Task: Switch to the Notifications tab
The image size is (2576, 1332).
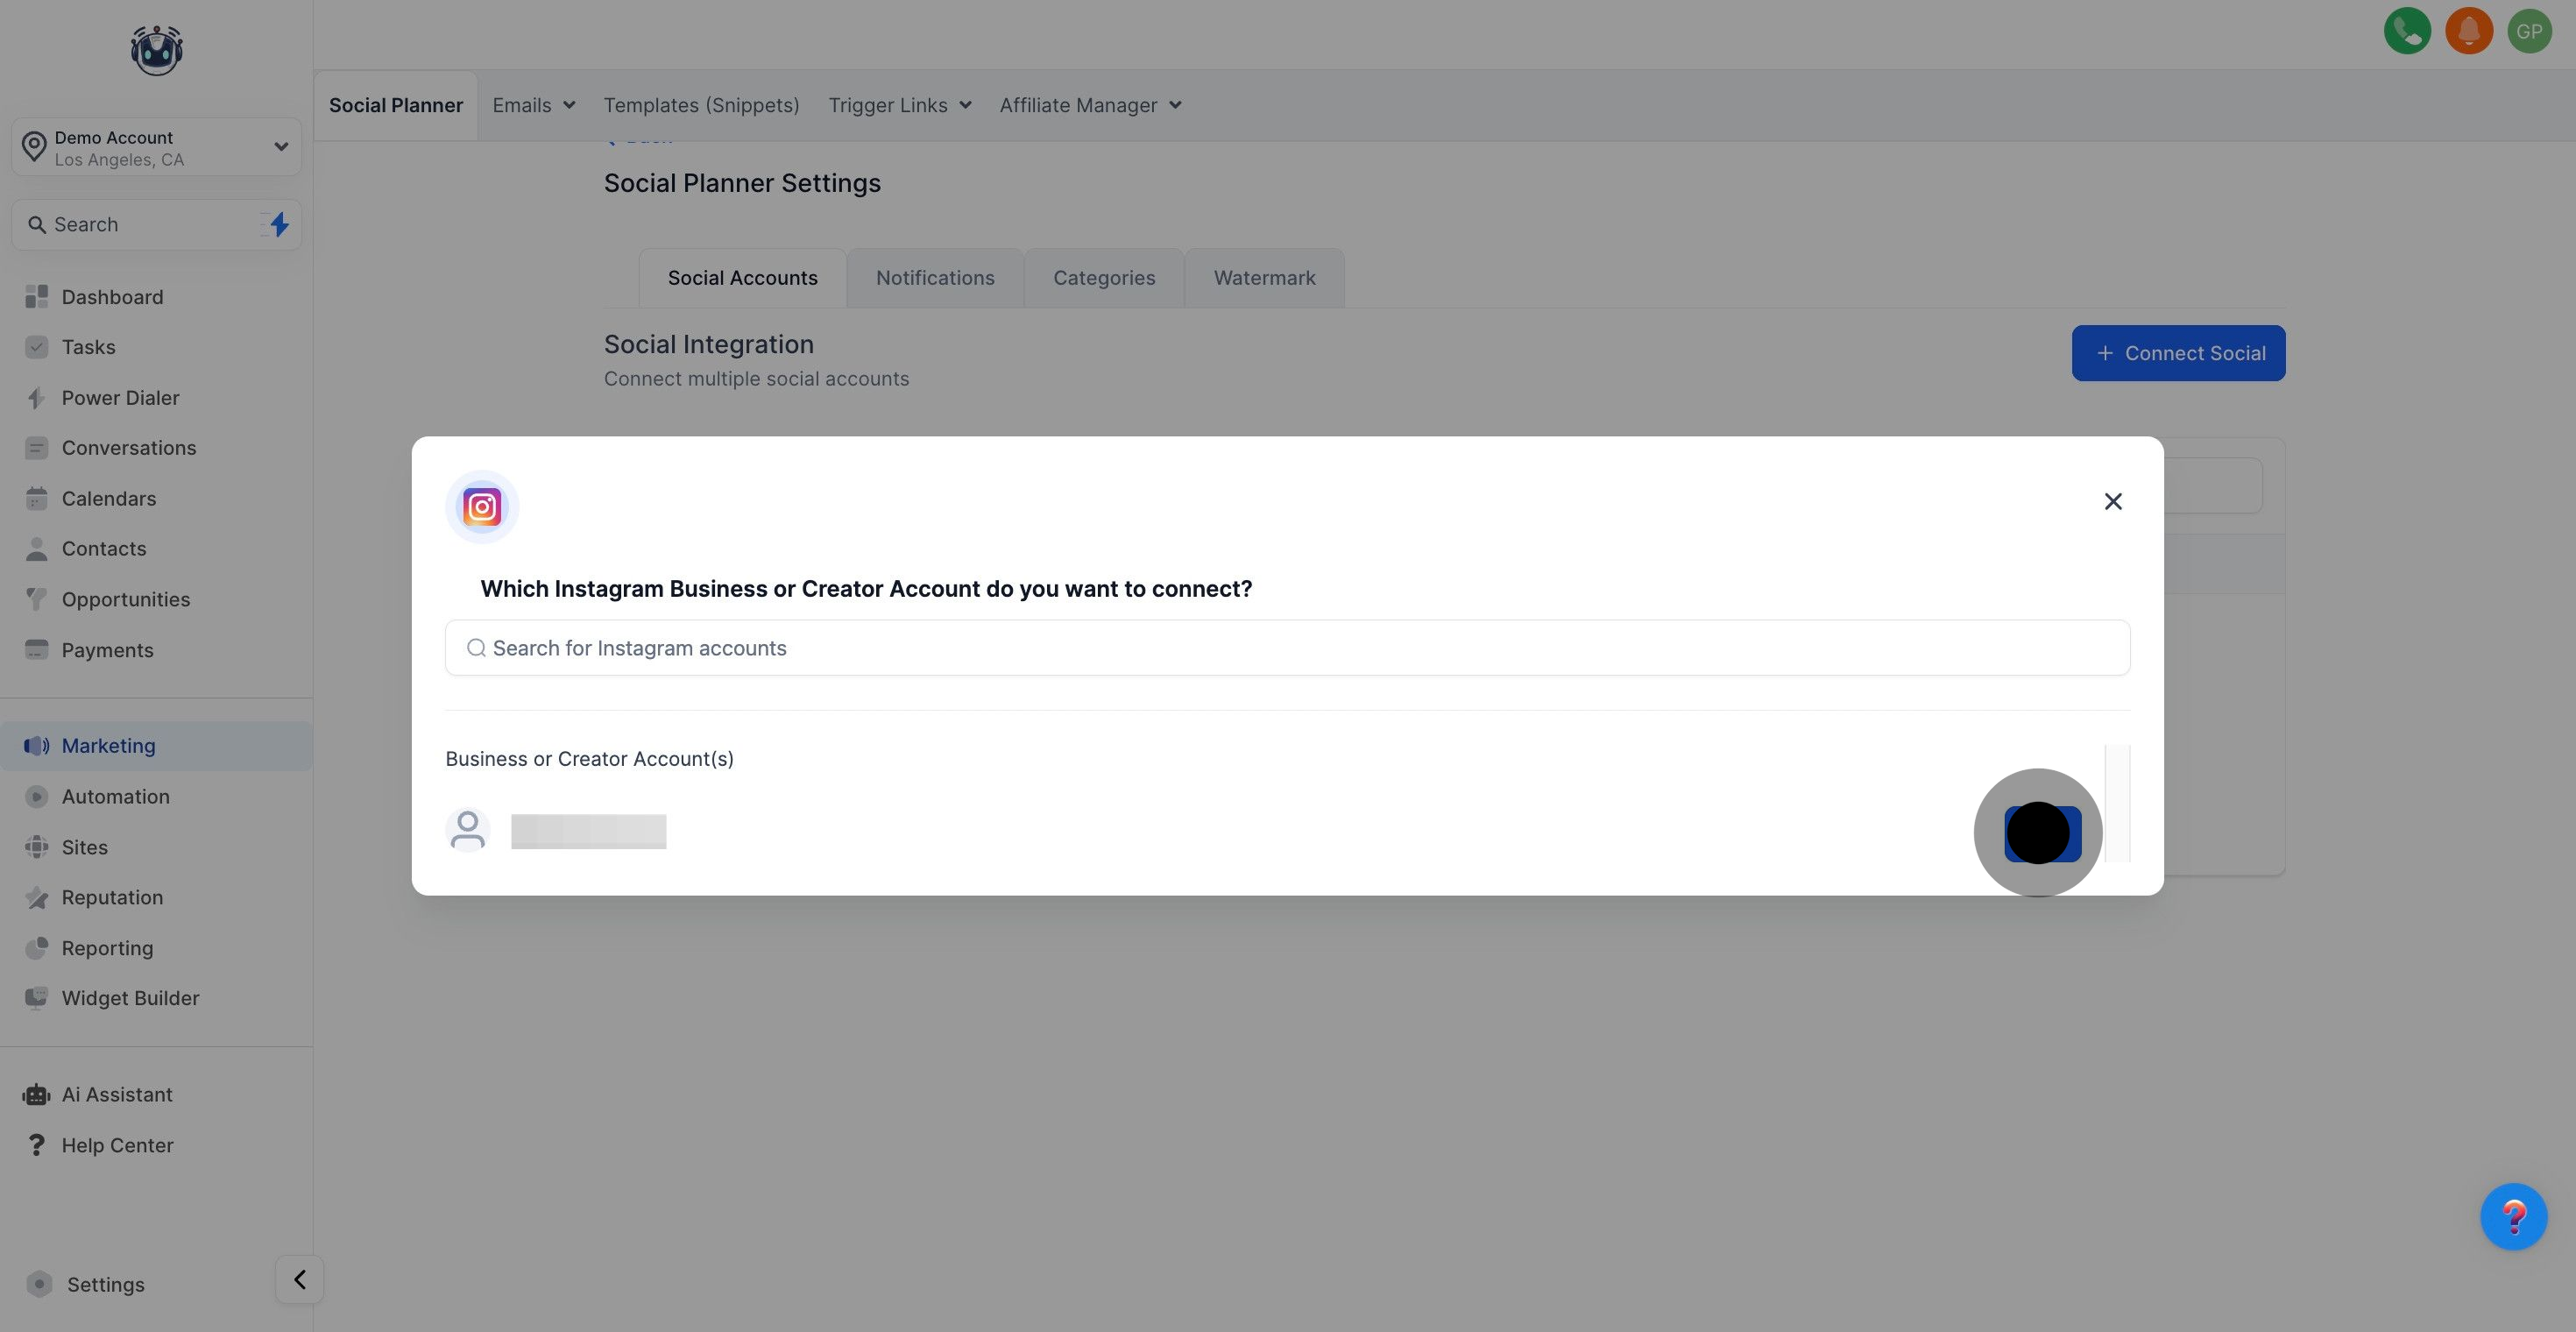Action: point(935,278)
